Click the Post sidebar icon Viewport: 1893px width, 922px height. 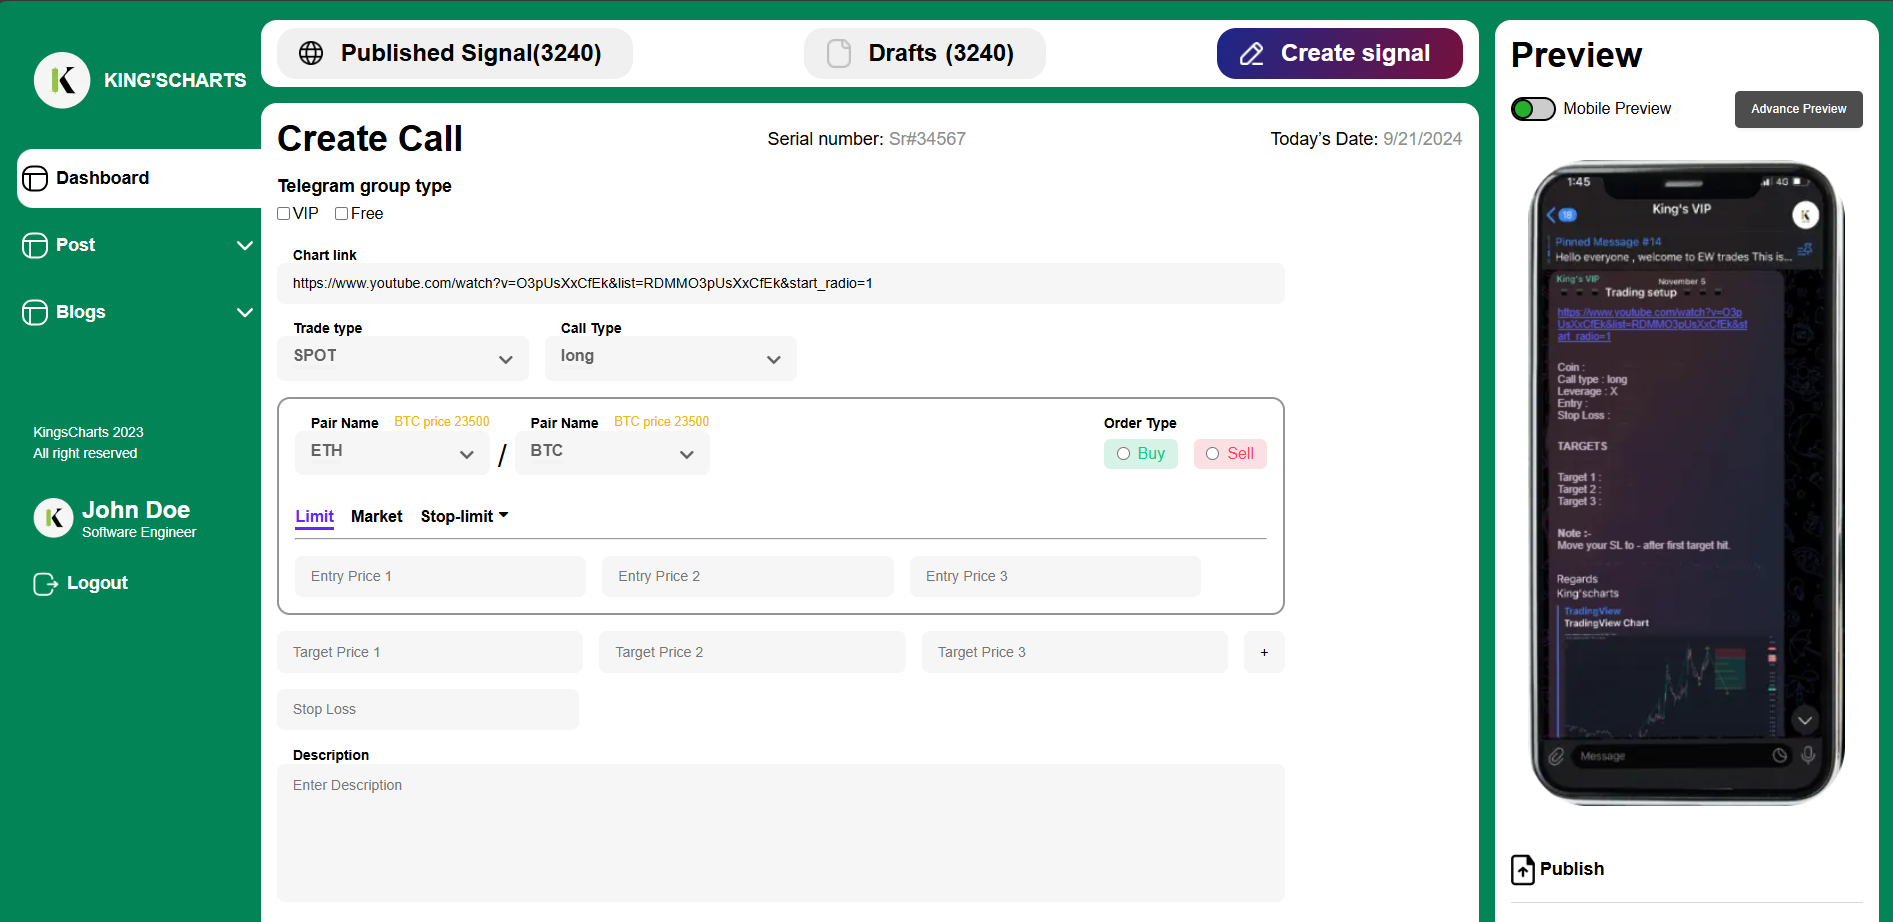34,245
